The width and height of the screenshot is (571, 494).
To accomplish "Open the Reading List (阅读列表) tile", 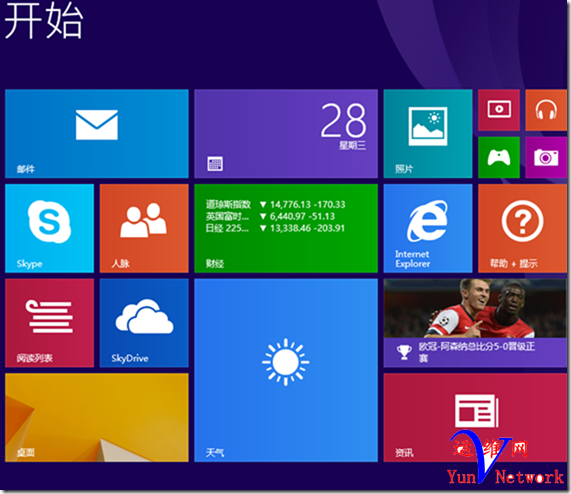I will point(50,323).
